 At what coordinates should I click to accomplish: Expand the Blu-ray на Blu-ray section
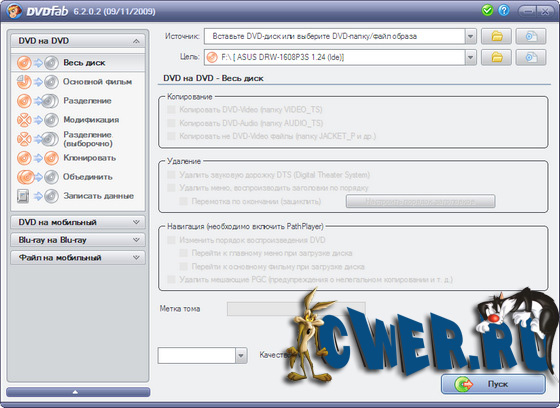[x=78, y=240]
